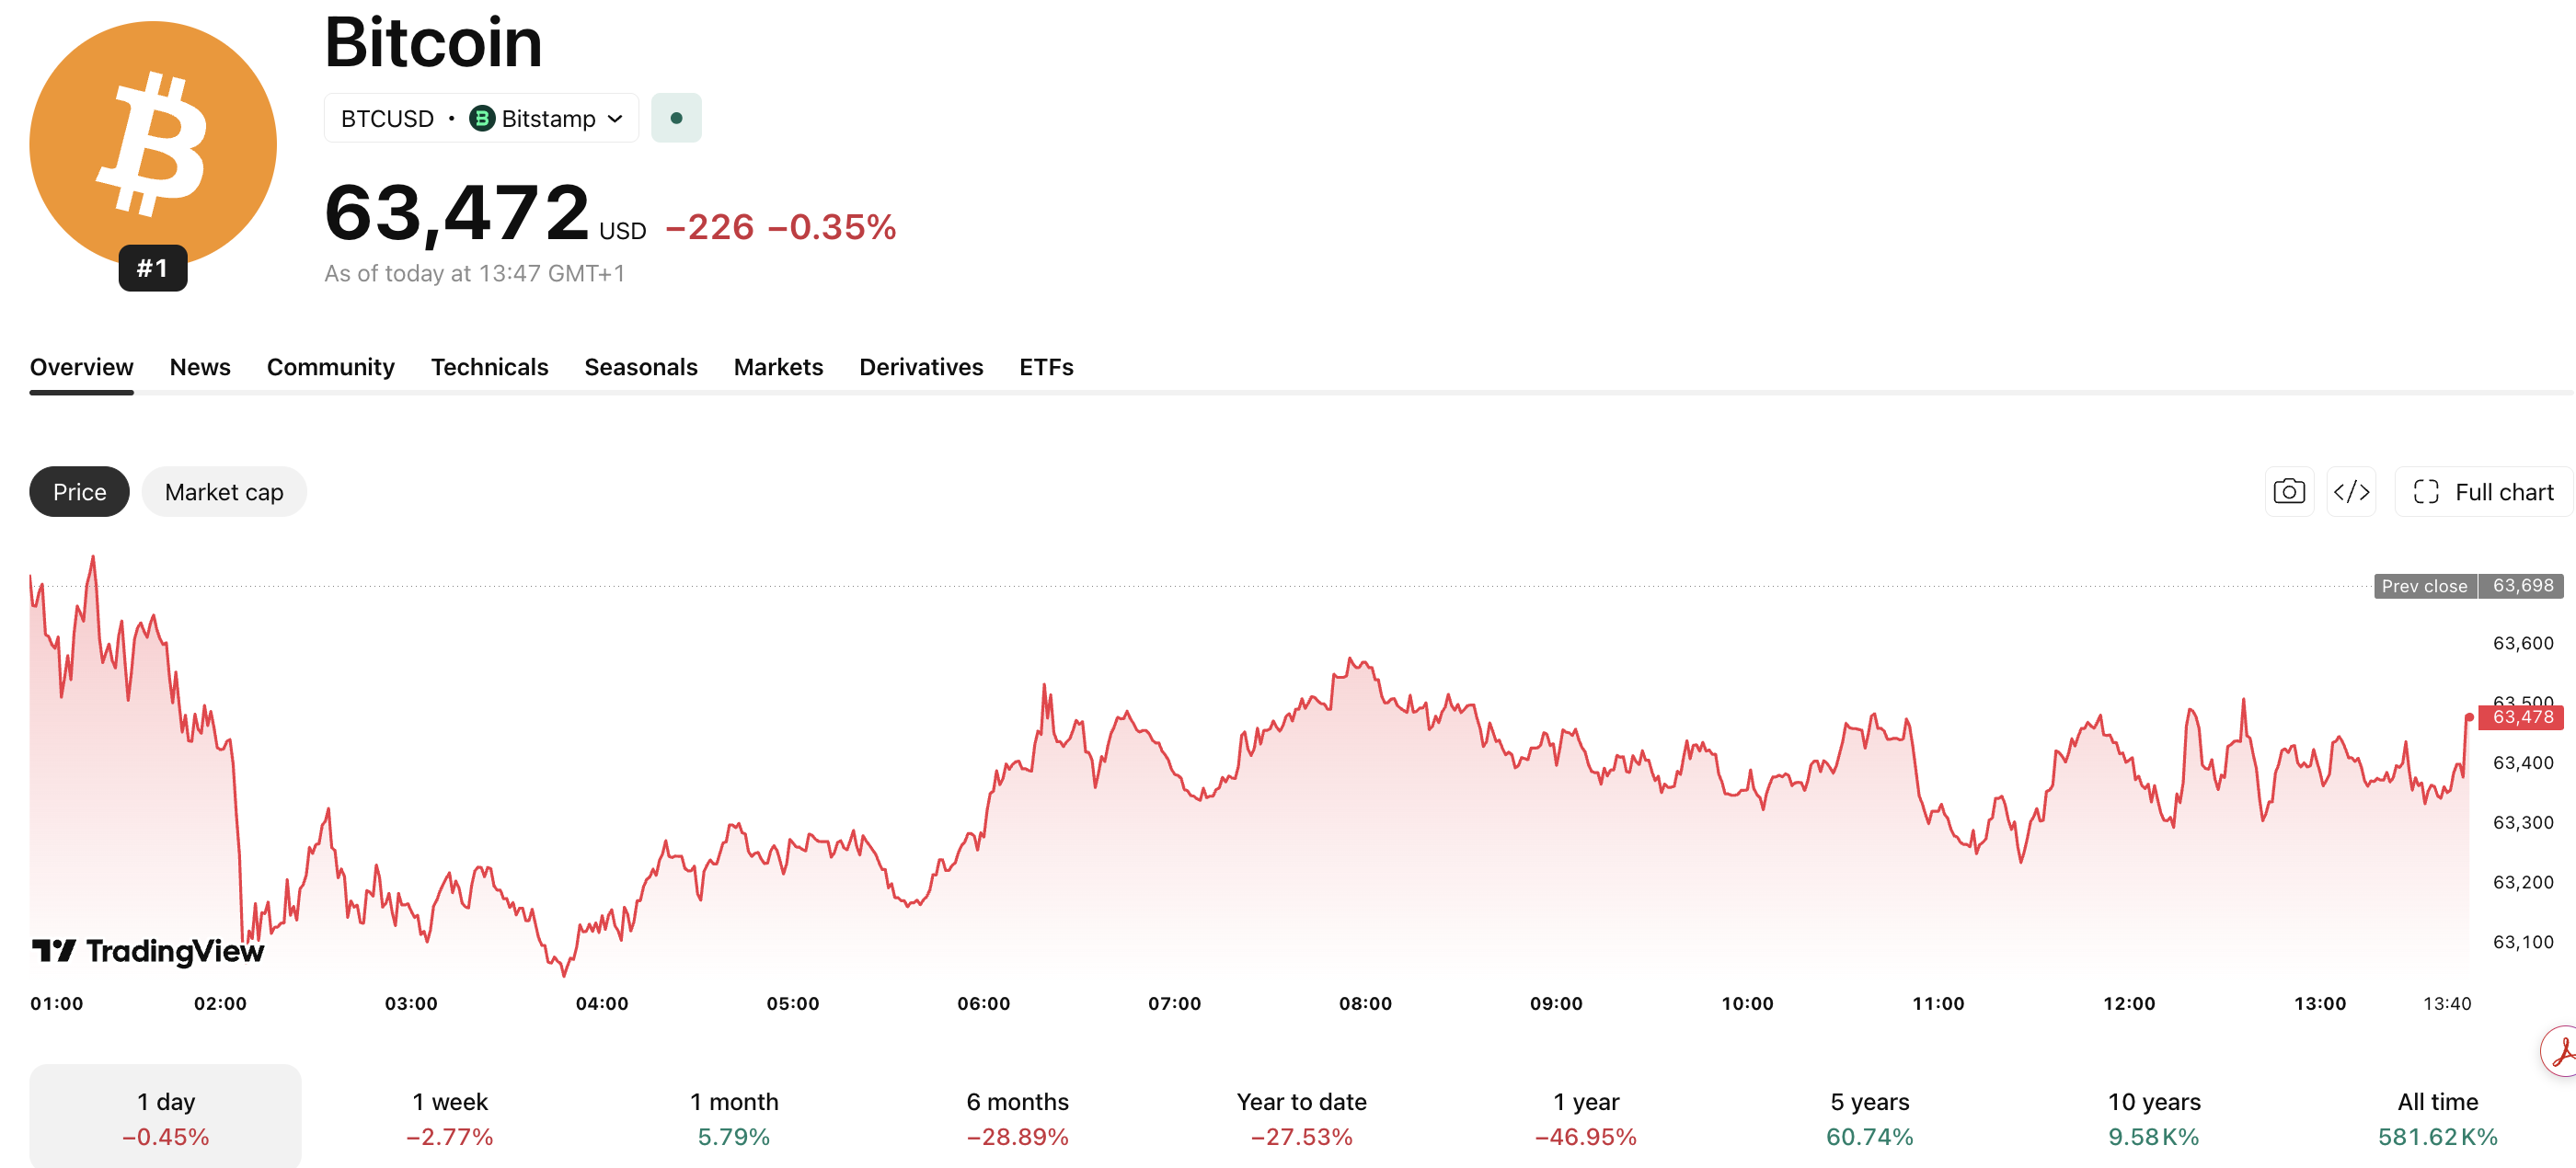Click the 08:00 time axis label
This screenshot has height=1168, width=2576.
1366,1003
